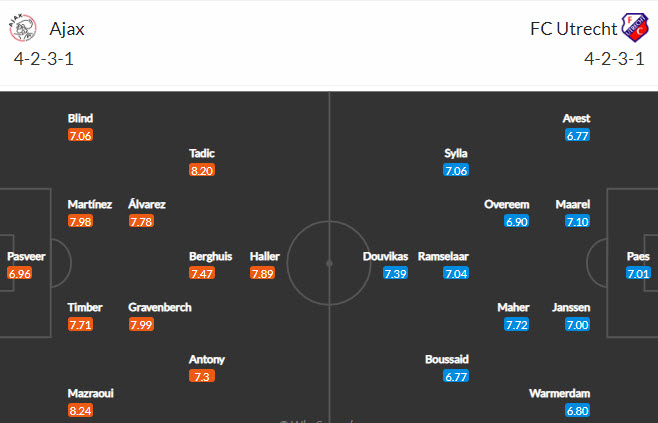
Task: Click Blind's player name
Action: (81, 118)
